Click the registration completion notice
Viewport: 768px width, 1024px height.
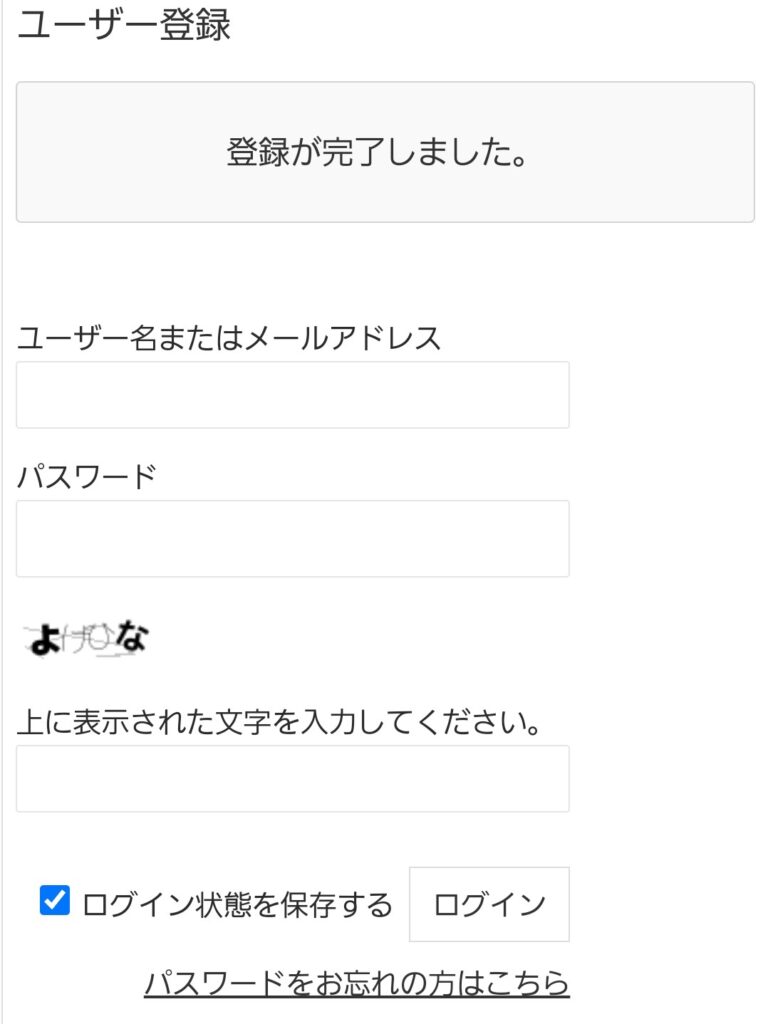click(383, 150)
